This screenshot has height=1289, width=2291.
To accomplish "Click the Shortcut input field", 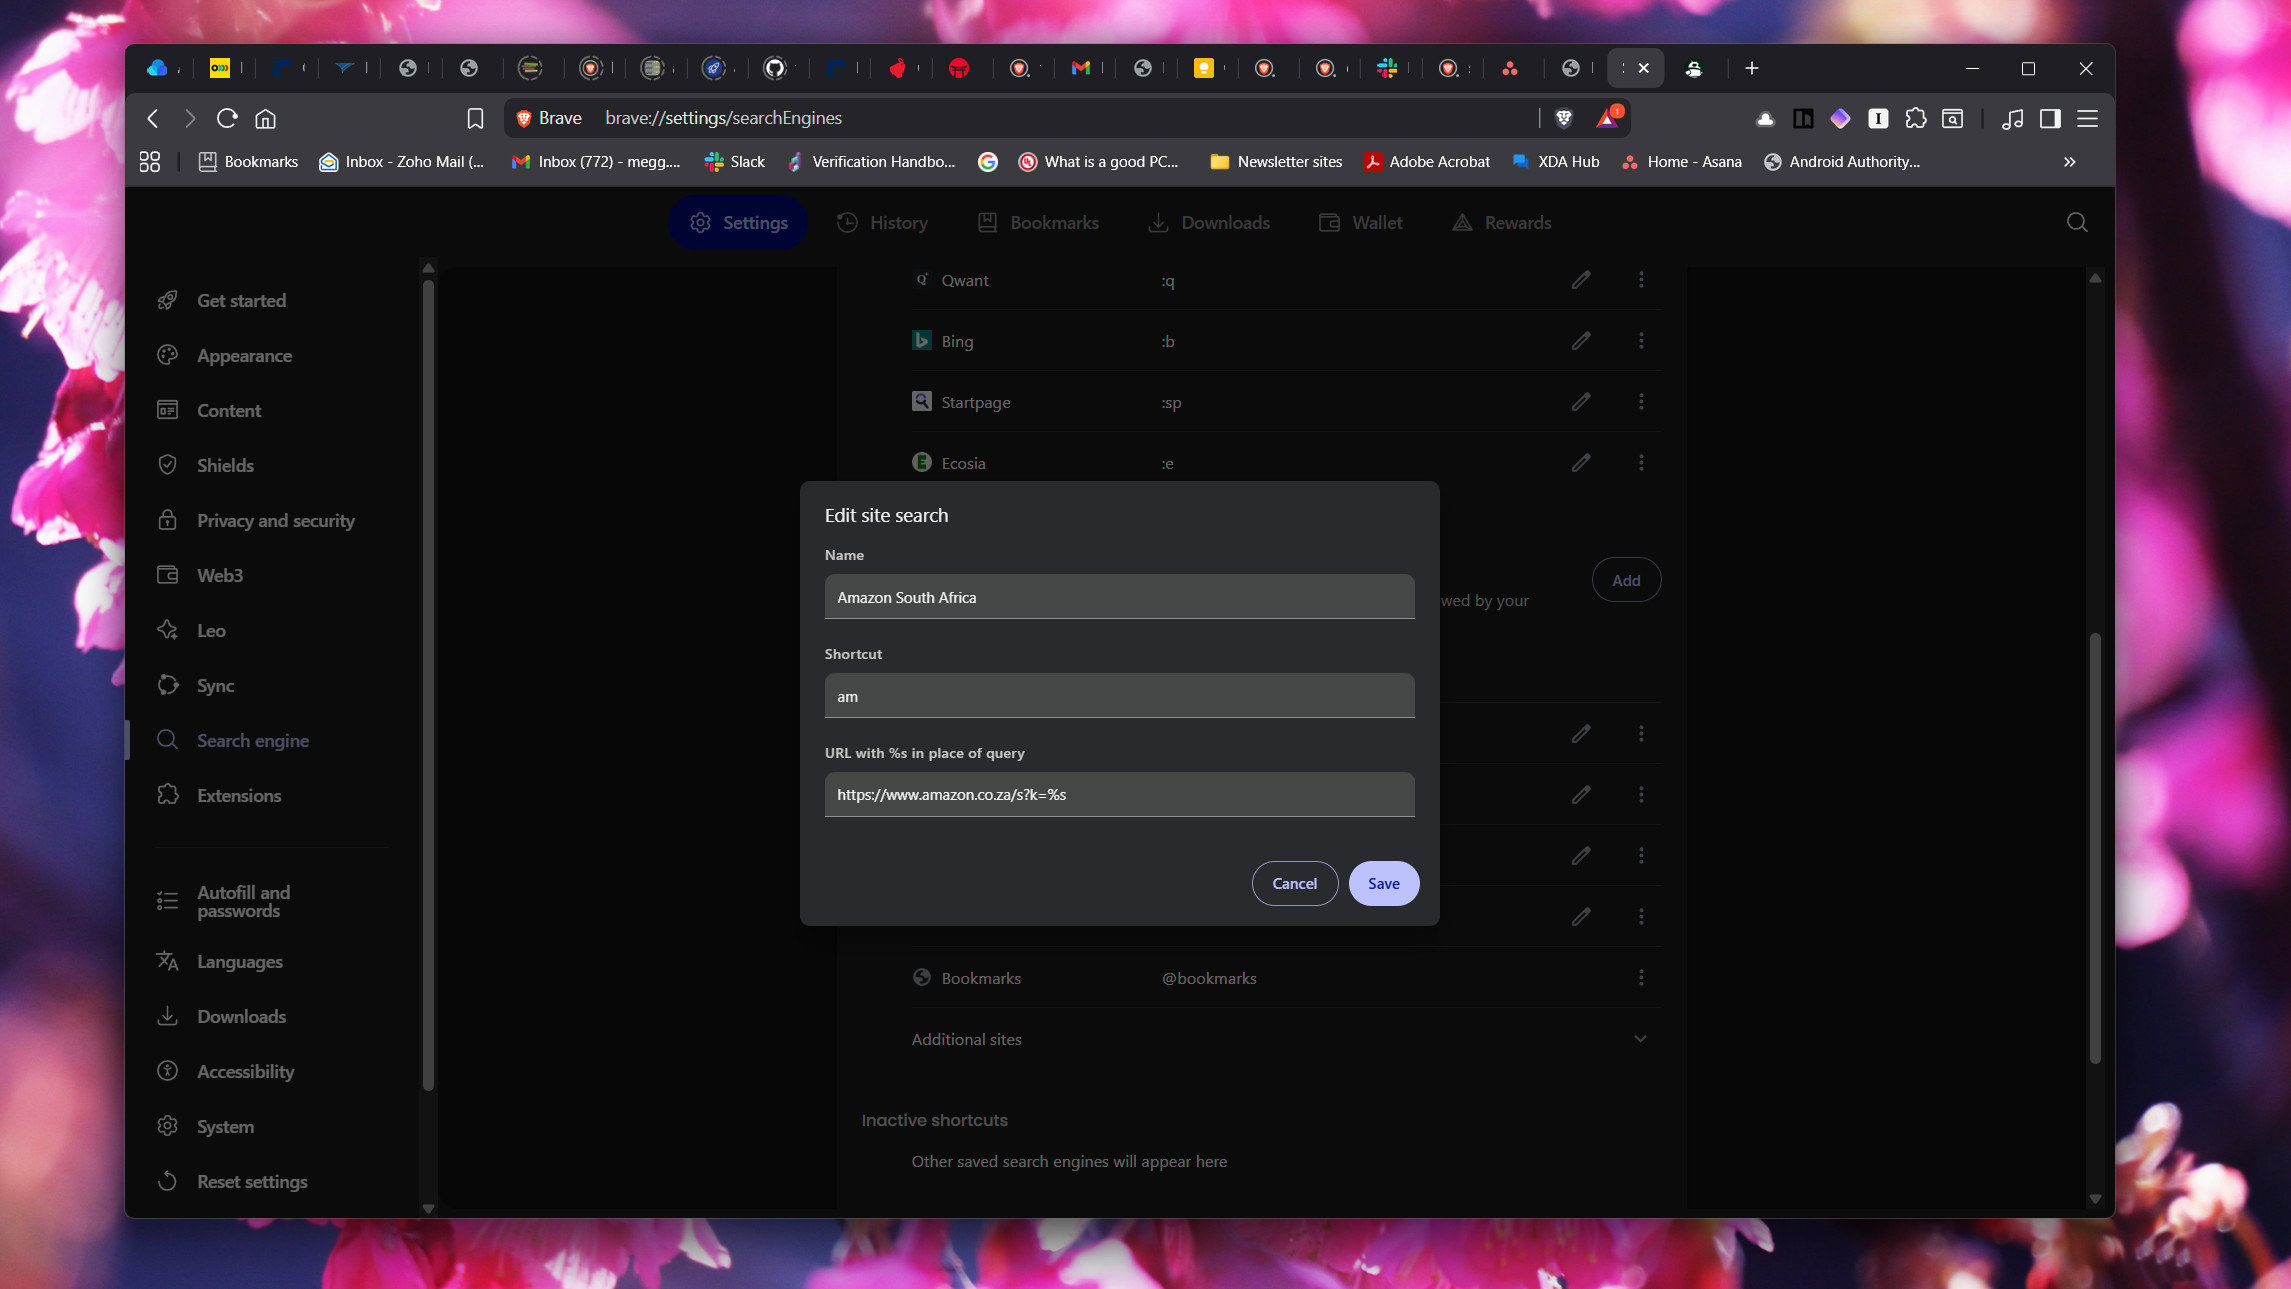I will 1119,696.
